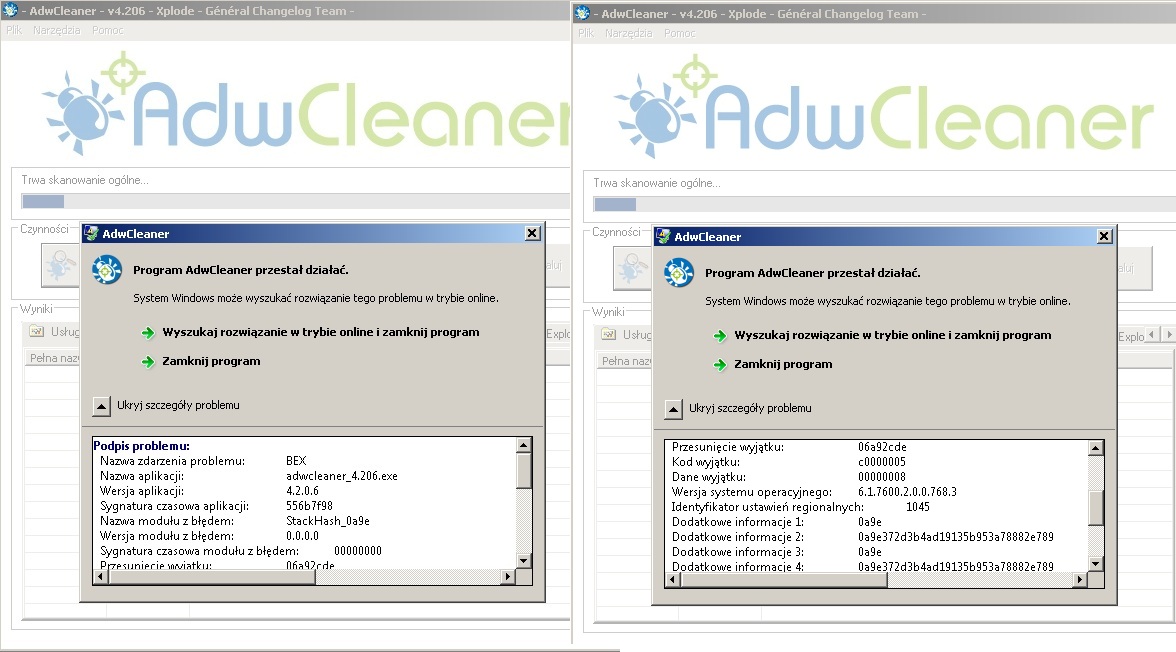This screenshot has height=652, width=1176.
Task: Open Narzędzia menu in right AdwCleaner window
Action: click(628, 33)
